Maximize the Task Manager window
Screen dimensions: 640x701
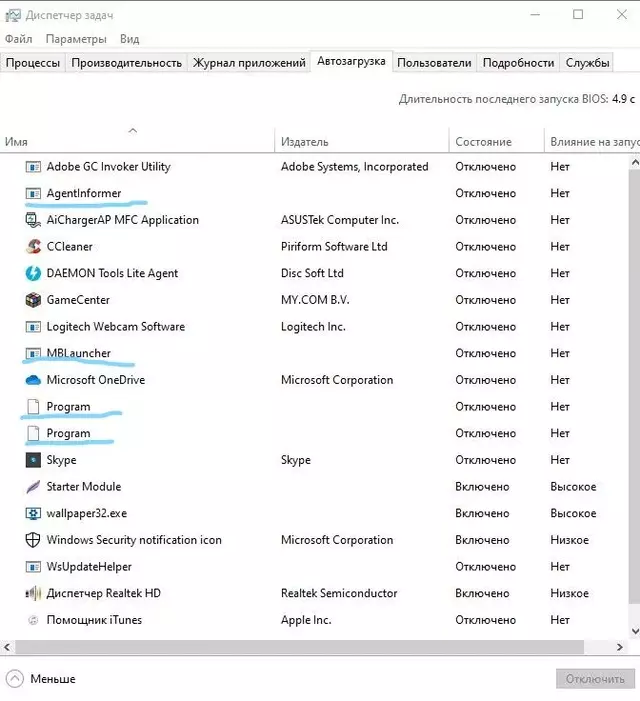pyautogui.click(x=578, y=15)
